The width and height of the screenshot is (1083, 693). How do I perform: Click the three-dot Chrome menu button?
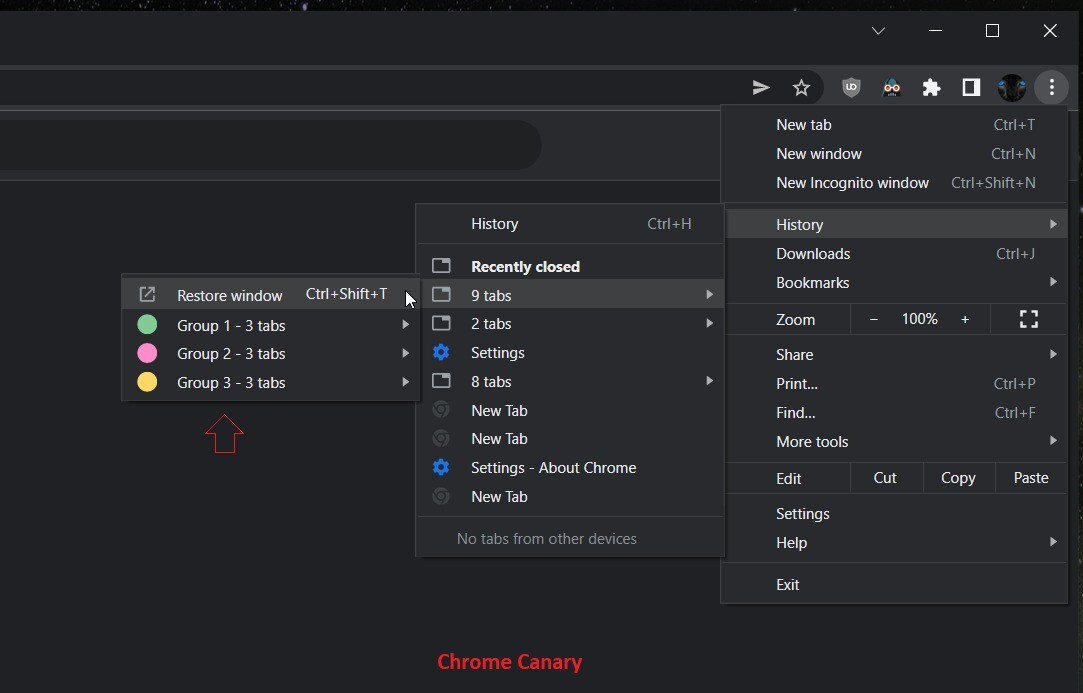click(x=1051, y=88)
